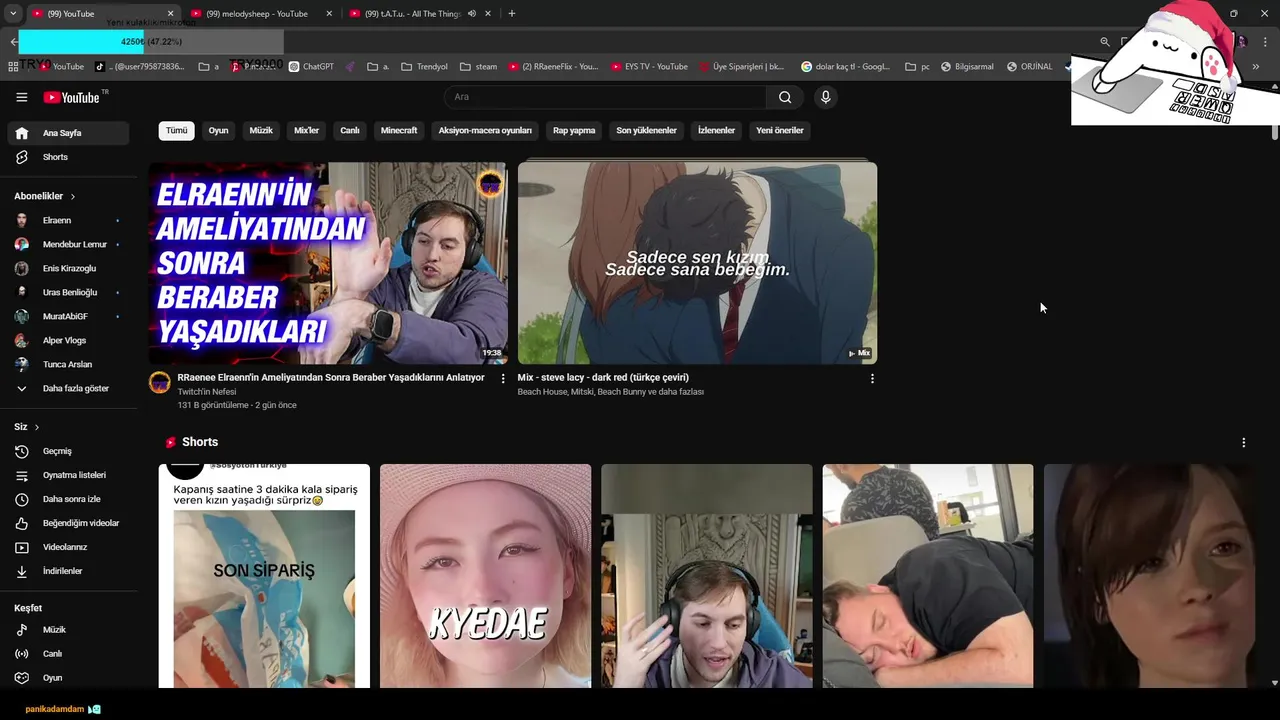
Task: Click the YouTube logo
Action: [x=71, y=97]
